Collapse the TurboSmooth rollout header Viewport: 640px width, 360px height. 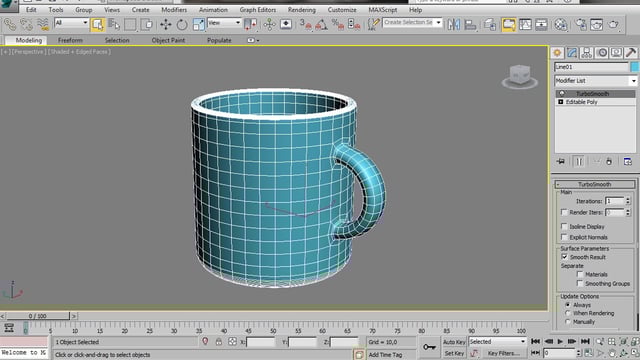[x=595, y=184]
